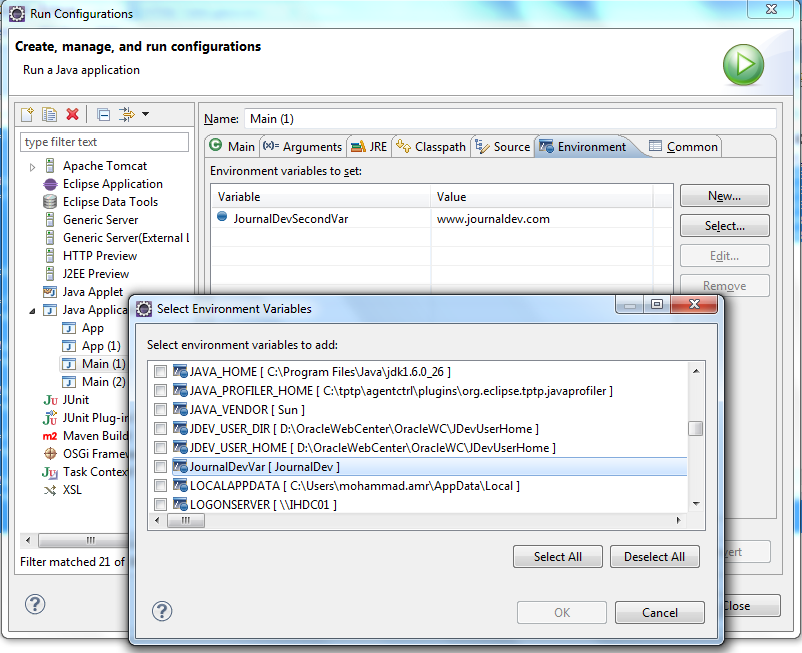Click the Java Applet icon
Image resolution: width=802 pixels, height=653 pixels.
coord(50,292)
